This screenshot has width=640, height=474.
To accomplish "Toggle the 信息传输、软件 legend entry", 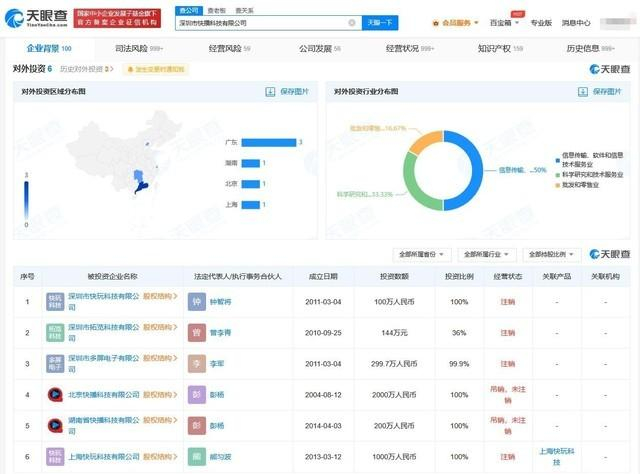I will (x=589, y=160).
